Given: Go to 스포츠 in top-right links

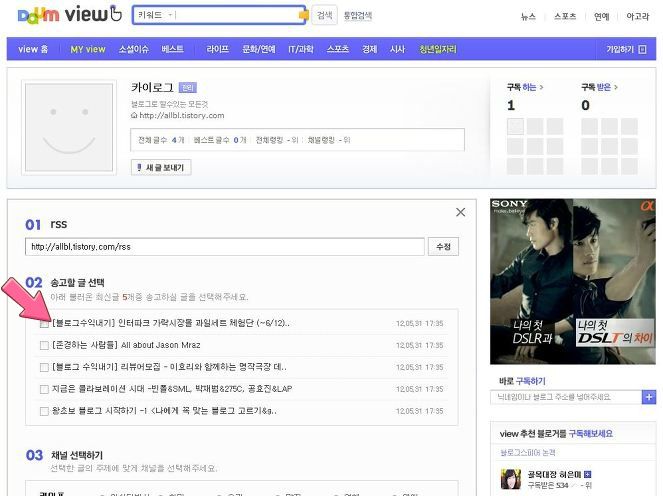Looking at the screenshot, I should pyautogui.click(x=565, y=16).
